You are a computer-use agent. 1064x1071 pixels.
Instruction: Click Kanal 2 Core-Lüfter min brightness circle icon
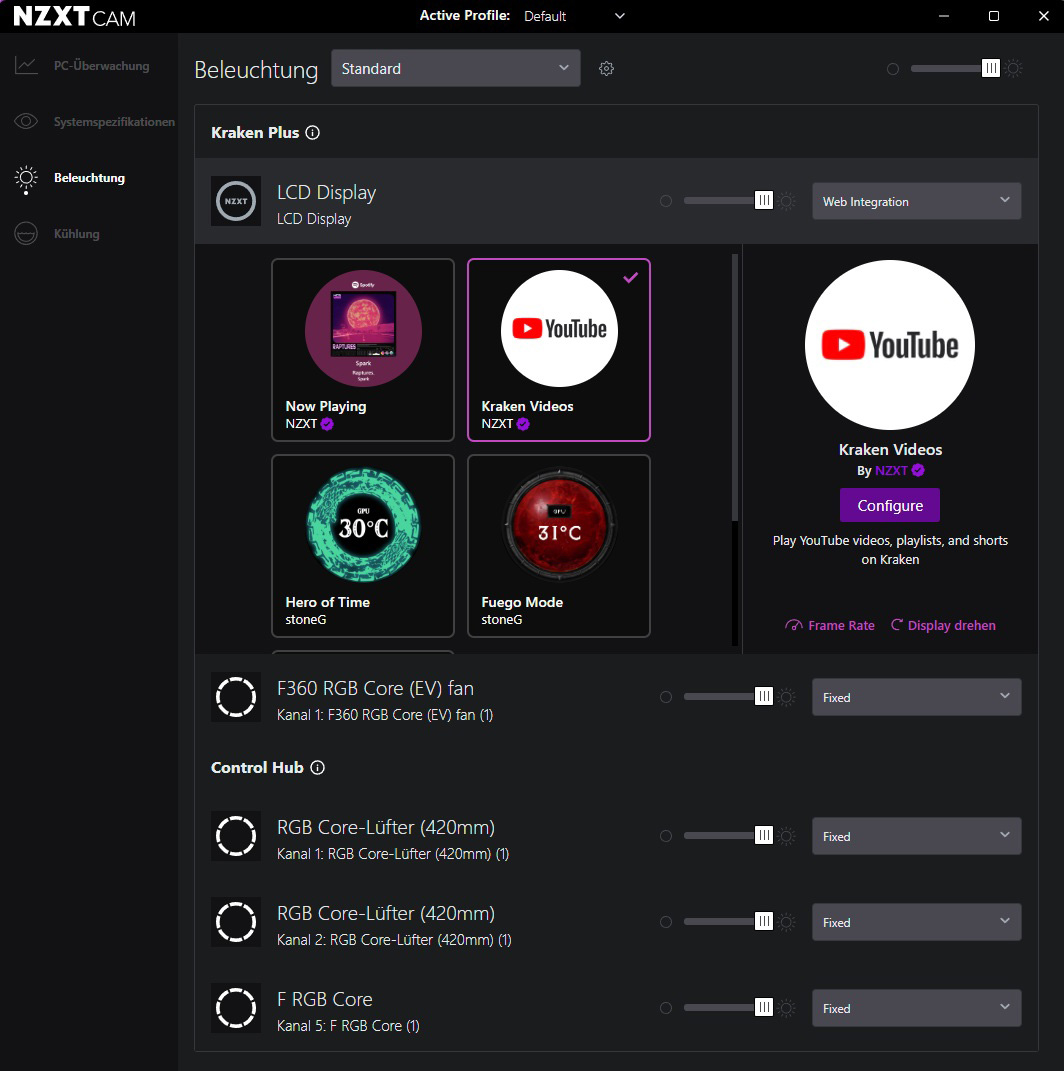[x=666, y=922]
